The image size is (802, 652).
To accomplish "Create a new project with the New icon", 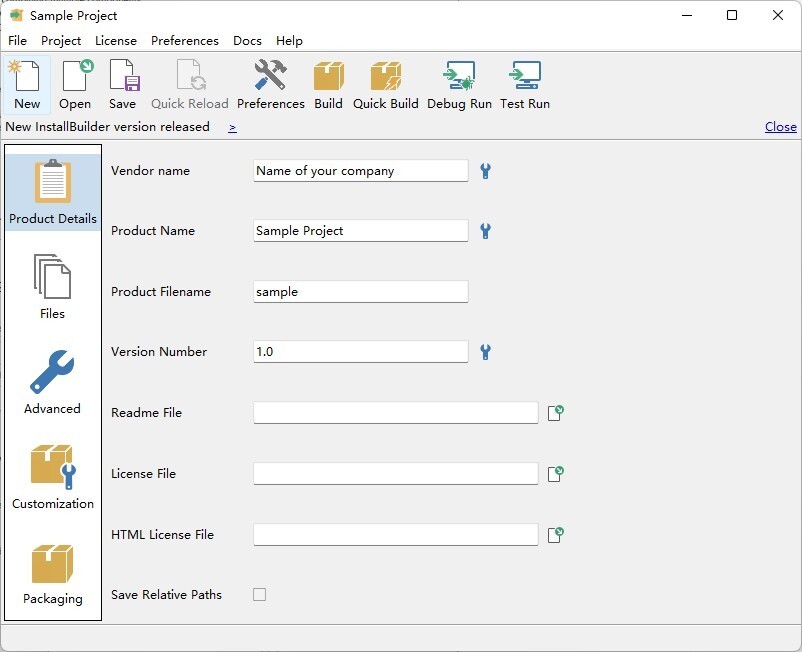I will [x=25, y=84].
